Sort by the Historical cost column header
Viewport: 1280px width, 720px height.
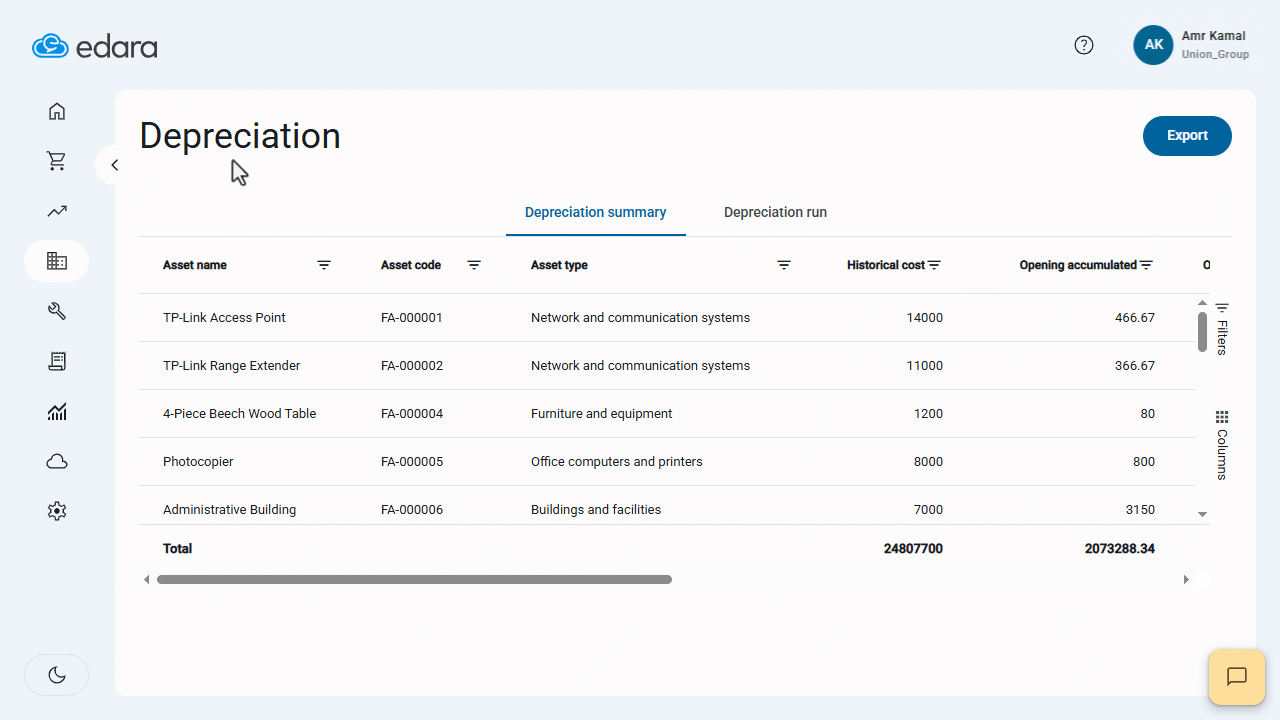coord(886,265)
